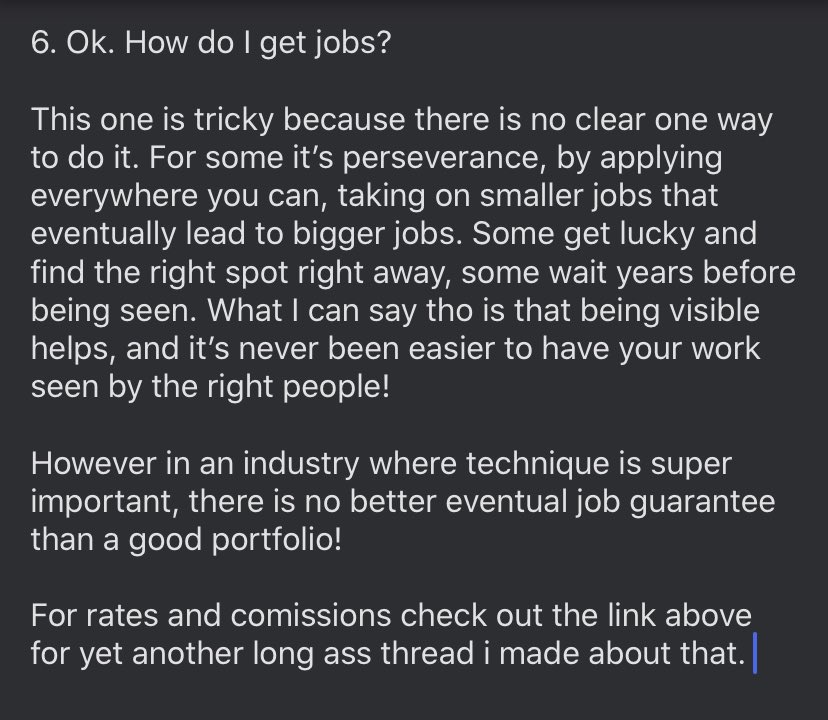This screenshot has height=720, width=828.
Task: Click the word "eventually" in the text
Action: tap(104, 235)
